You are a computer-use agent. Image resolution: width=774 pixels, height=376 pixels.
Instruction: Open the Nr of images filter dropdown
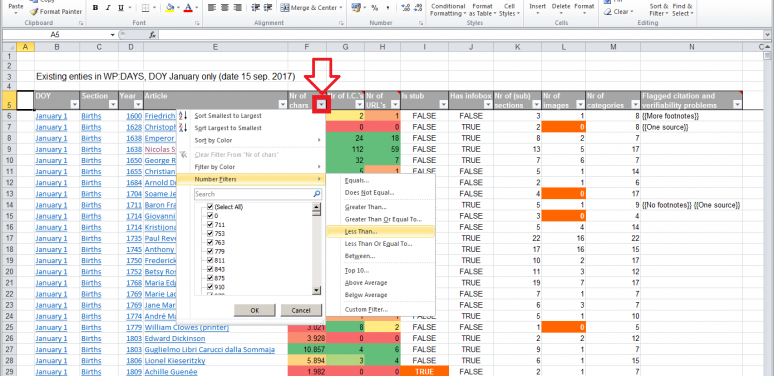pos(580,105)
